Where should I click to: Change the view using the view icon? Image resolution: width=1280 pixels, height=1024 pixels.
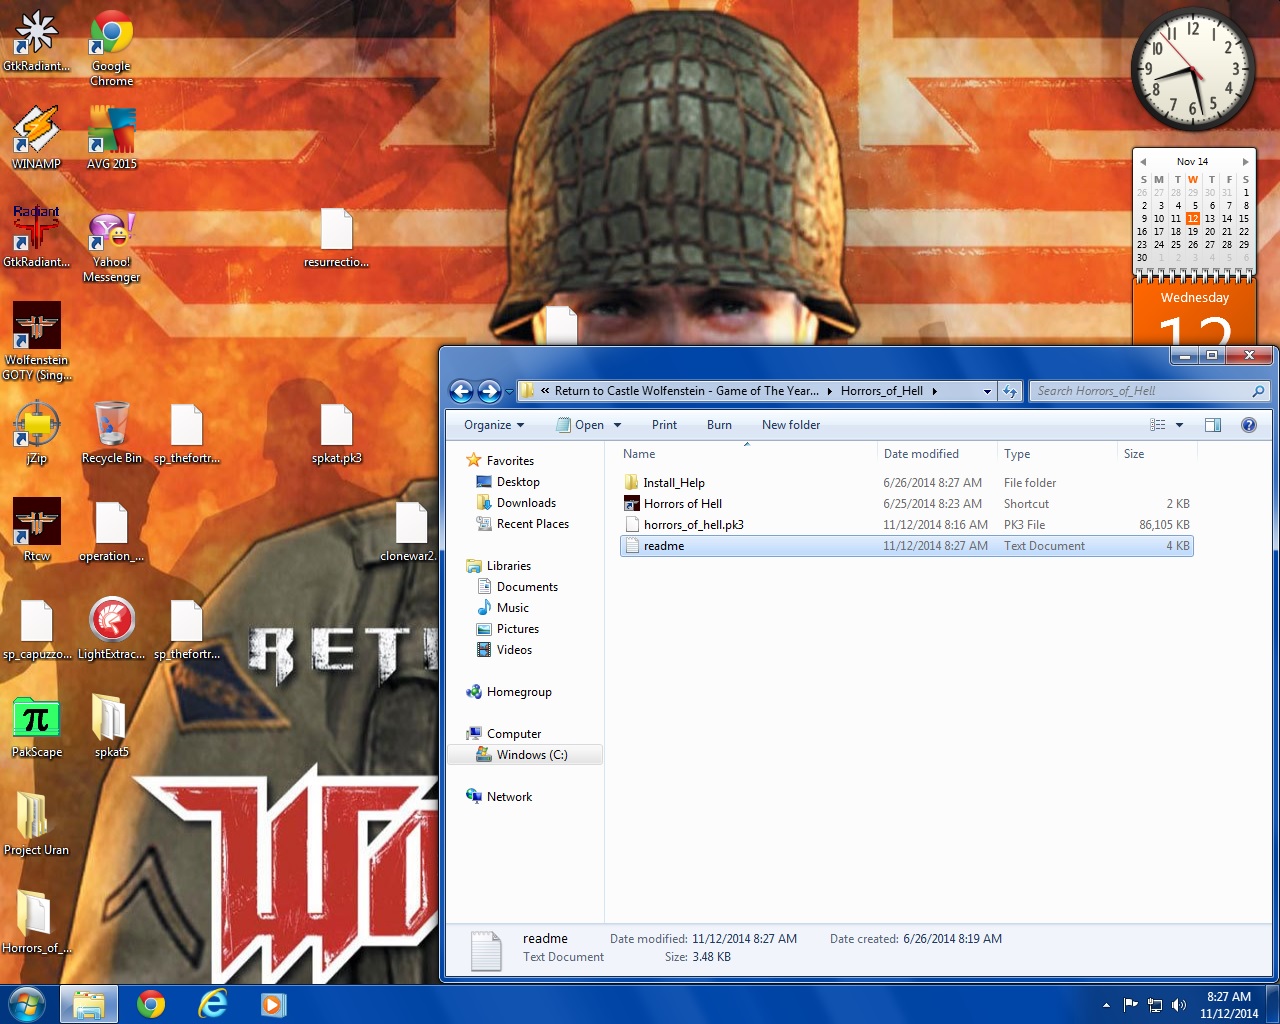click(x=1158, y=425)
